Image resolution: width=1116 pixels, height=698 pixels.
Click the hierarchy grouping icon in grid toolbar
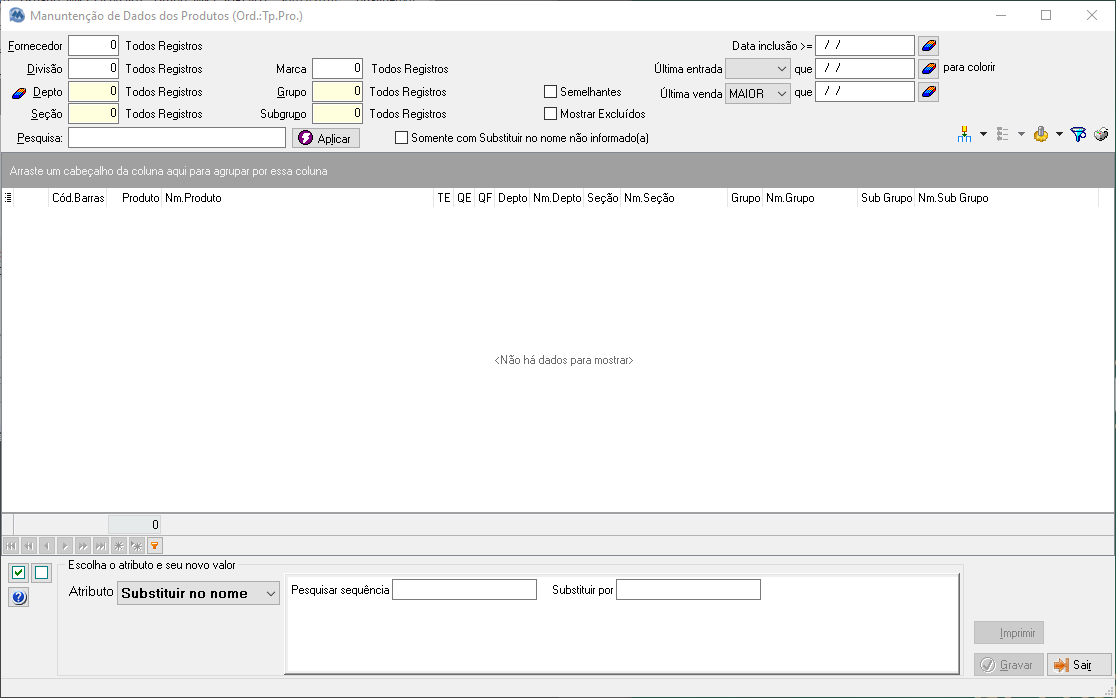[x=964, y=134]
